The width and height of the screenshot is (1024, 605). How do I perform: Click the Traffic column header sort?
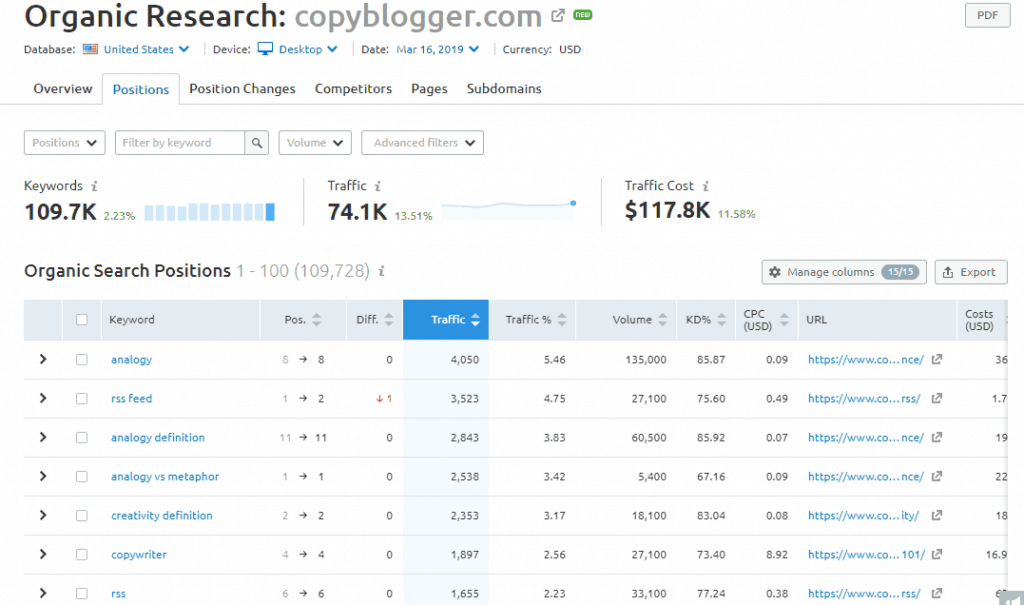pos(446,319)
